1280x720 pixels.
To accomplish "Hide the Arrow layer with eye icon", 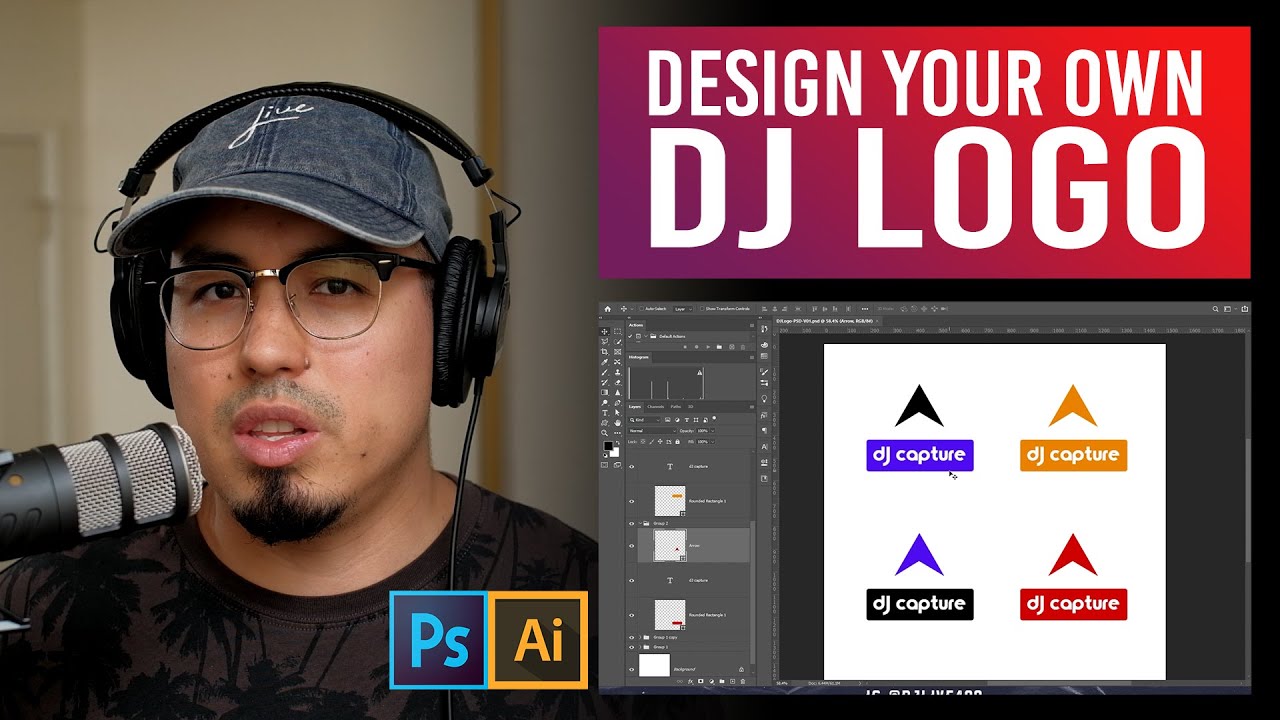I will [x=631, y=546].
